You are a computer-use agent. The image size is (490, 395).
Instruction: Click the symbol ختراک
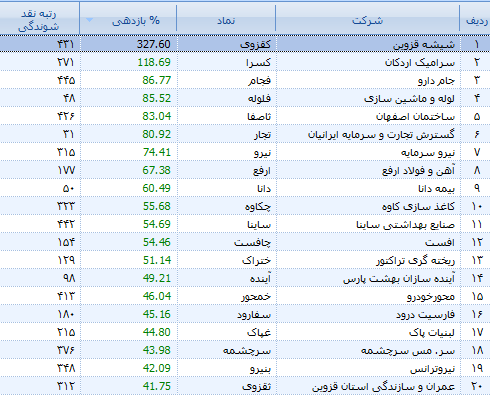click(256, 260)
